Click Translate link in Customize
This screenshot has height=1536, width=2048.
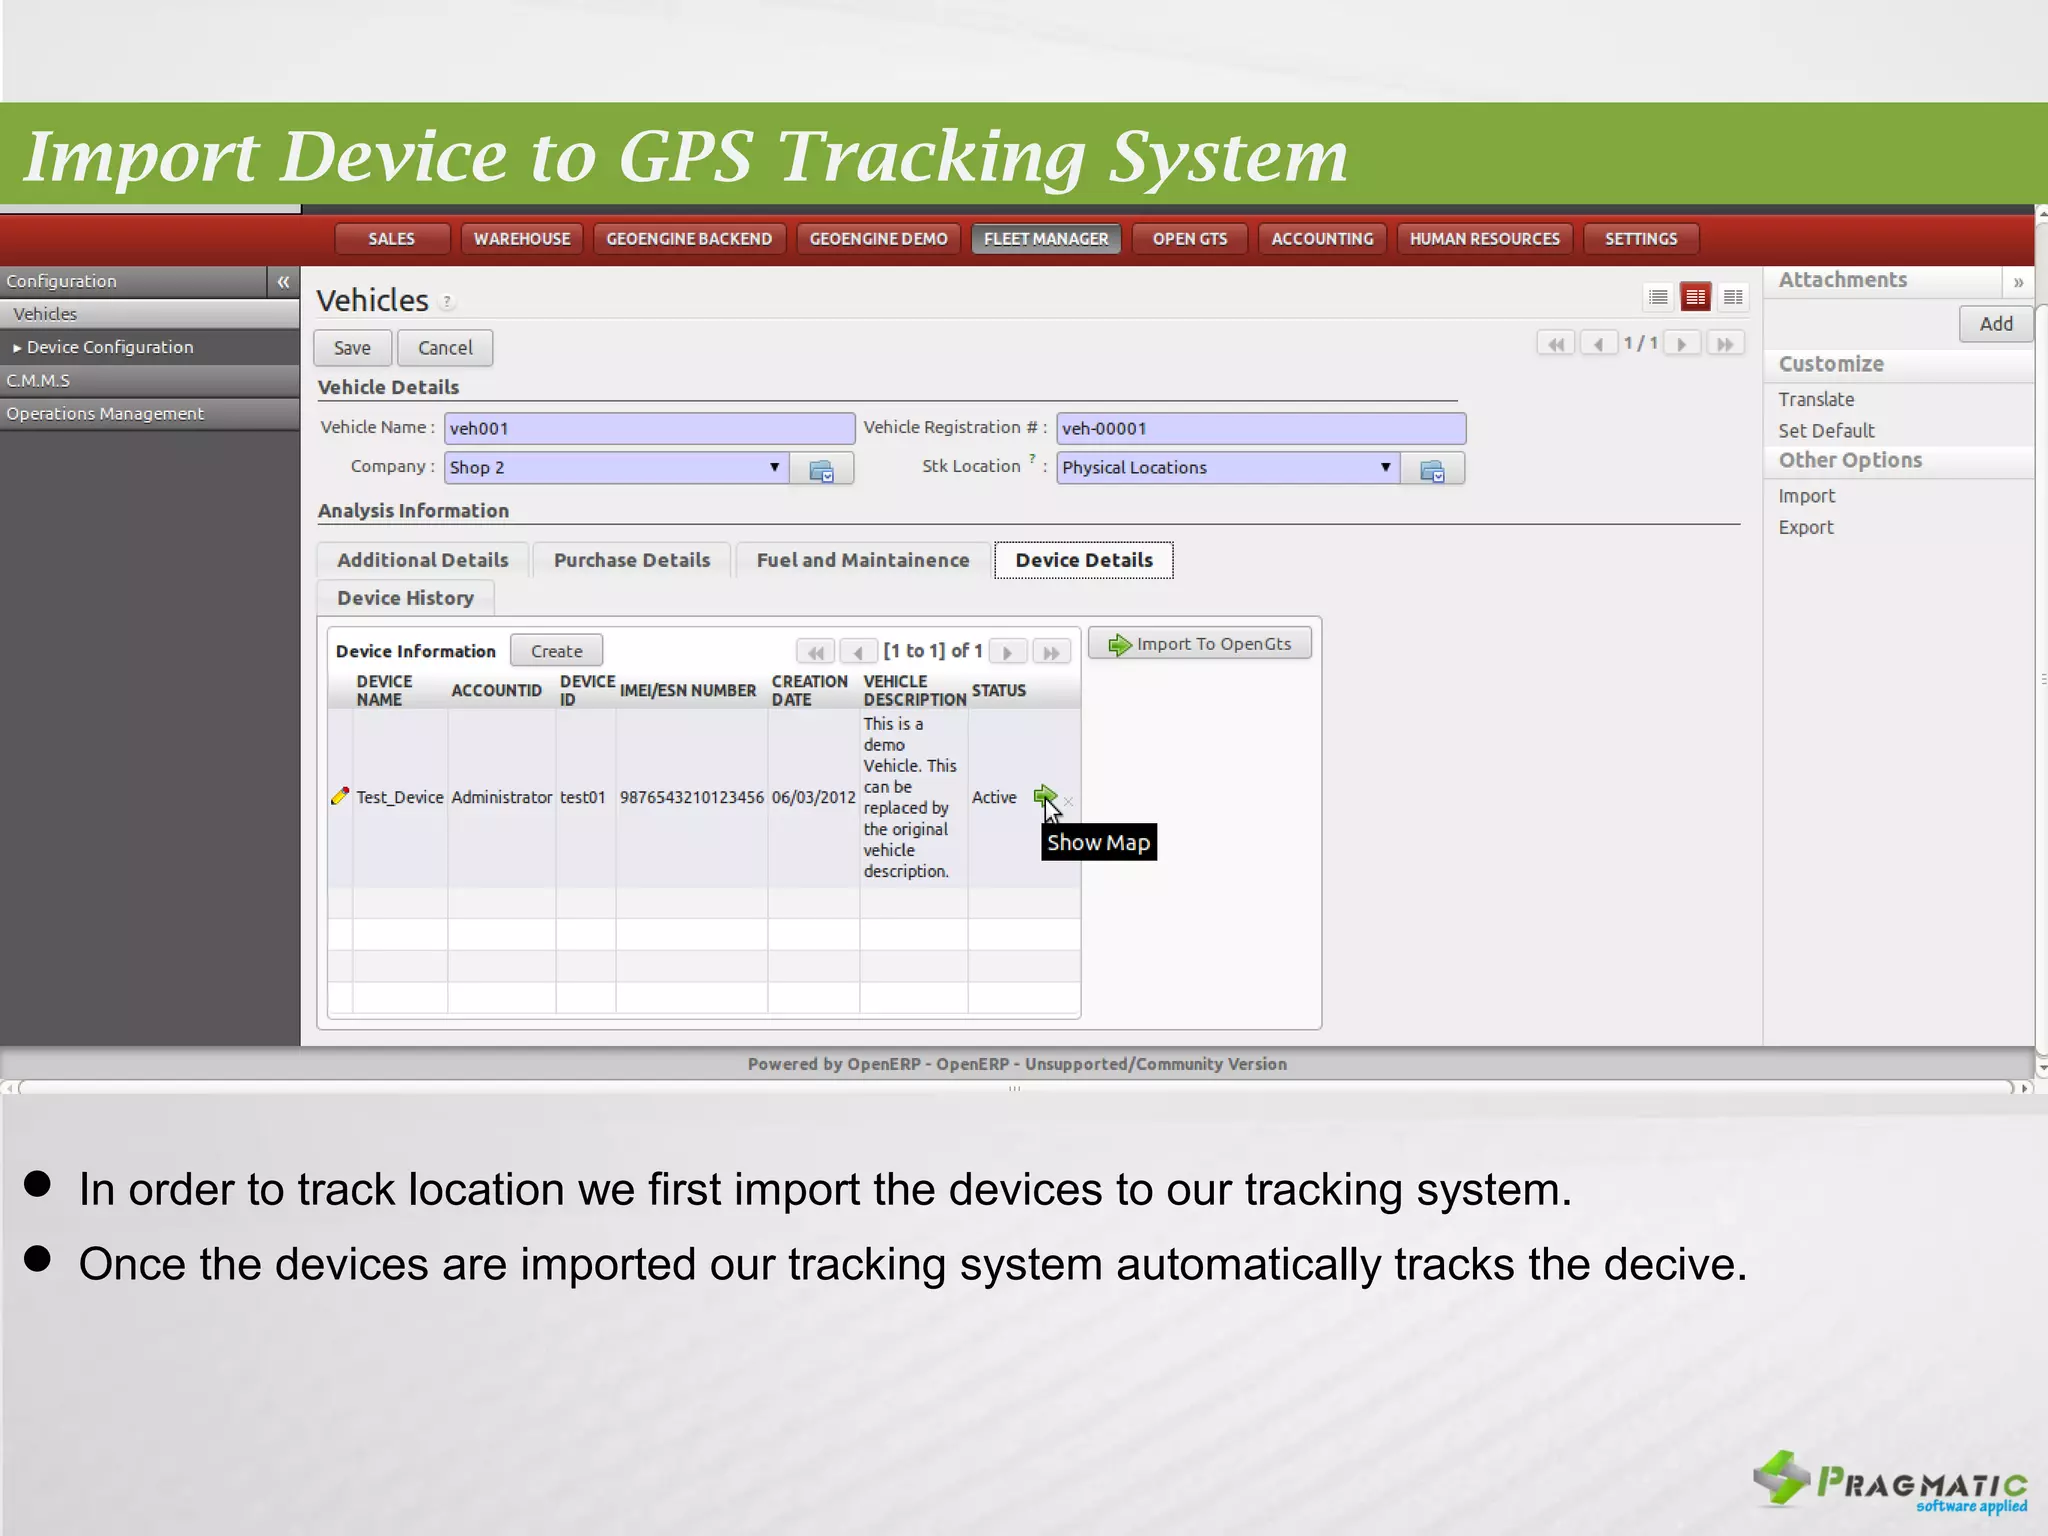(x=1816, y=400)
